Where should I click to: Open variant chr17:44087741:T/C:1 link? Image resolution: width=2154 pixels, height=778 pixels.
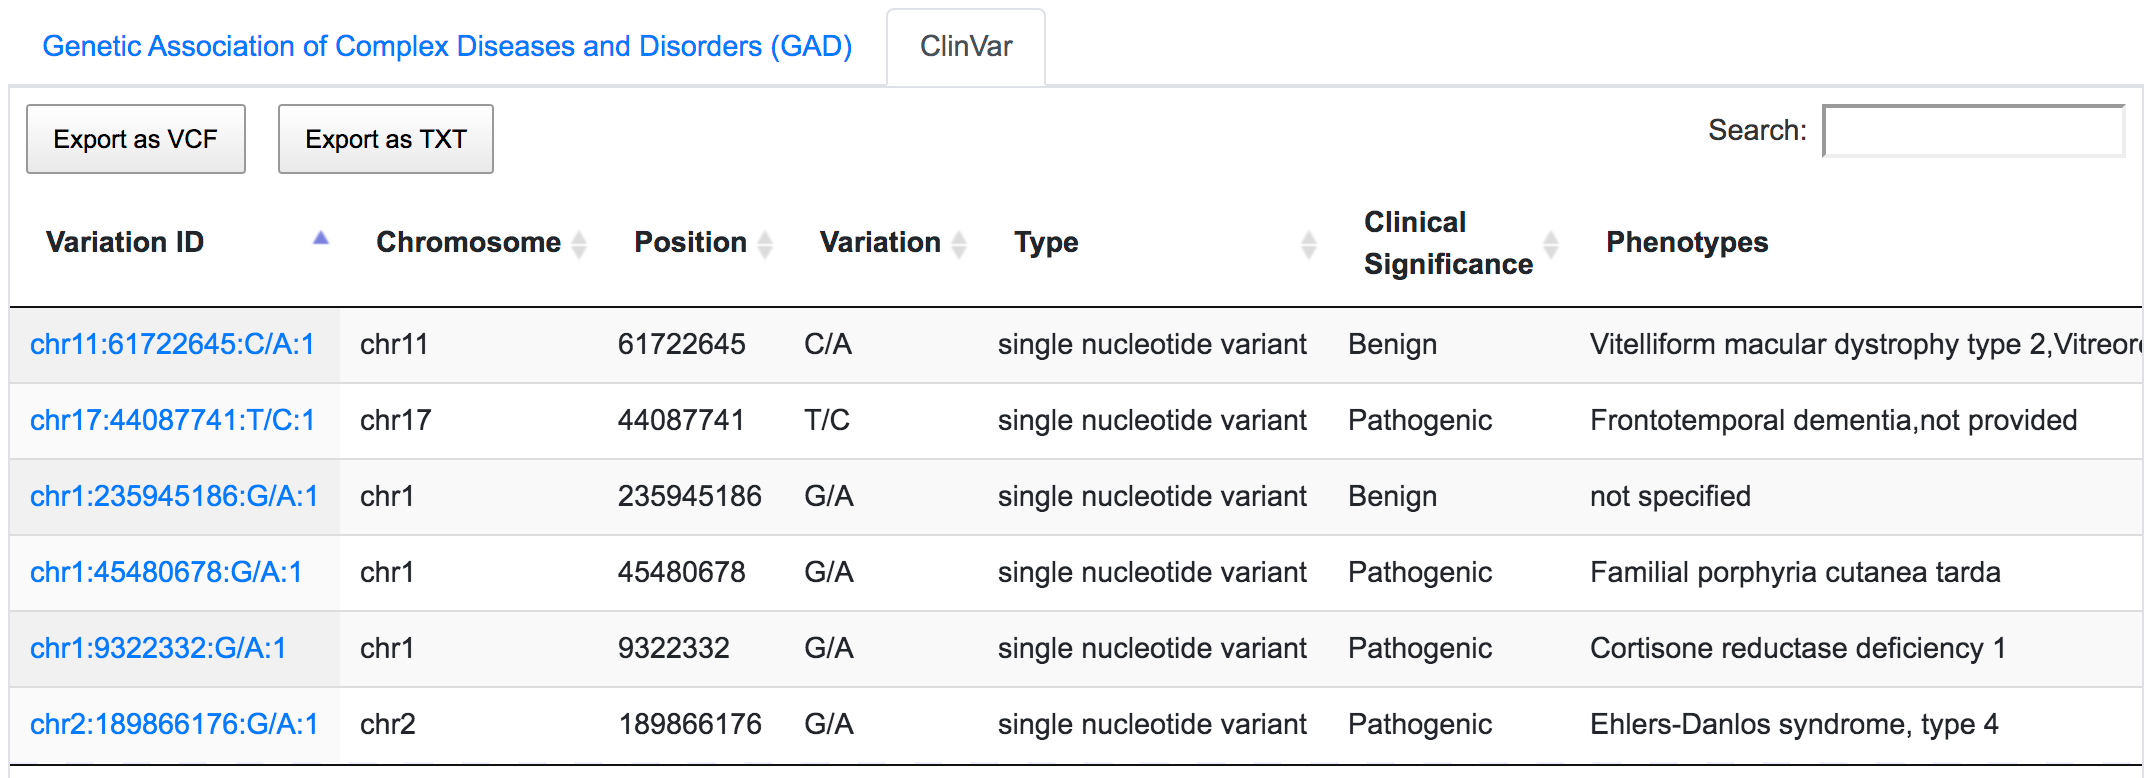[x=172, y=420]
